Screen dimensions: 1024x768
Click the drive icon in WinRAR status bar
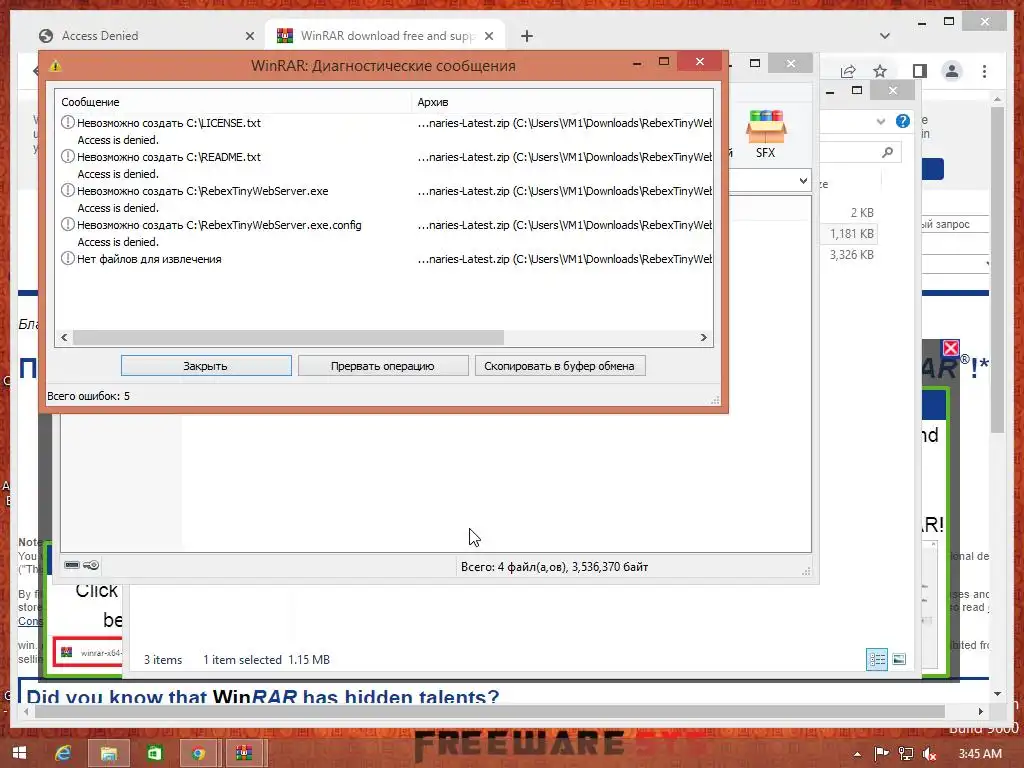click(x=72, y=565)
